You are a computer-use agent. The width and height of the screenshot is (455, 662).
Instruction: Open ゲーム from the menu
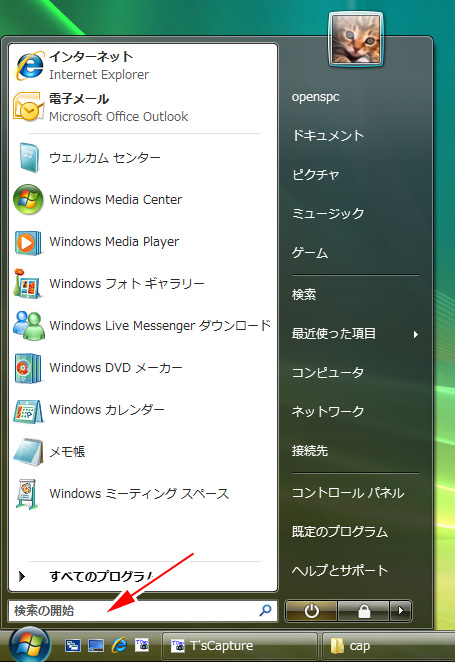[x=310, y=252]
